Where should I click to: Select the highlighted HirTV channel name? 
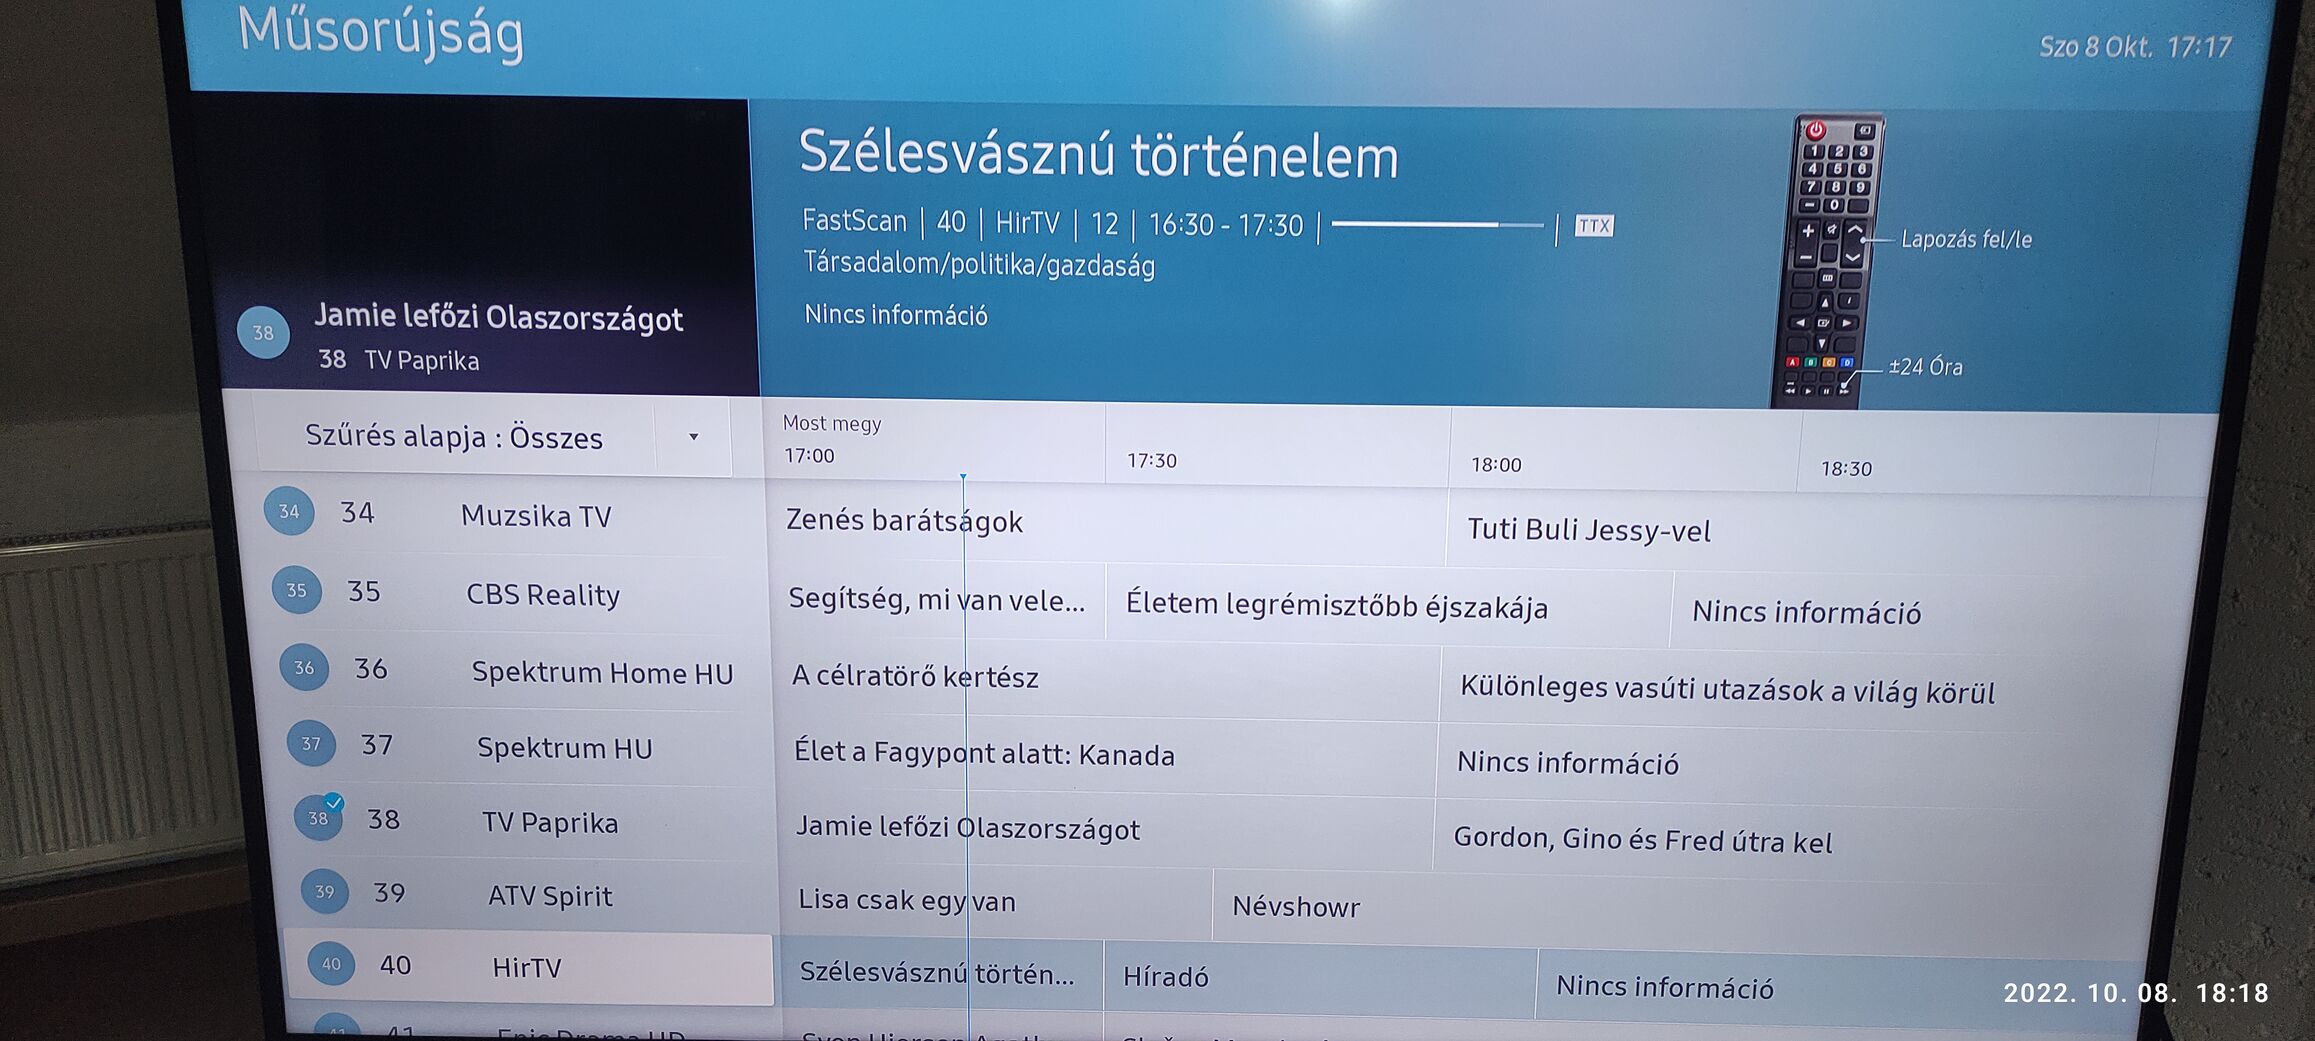pyautogui.click(x=527, y=967)
